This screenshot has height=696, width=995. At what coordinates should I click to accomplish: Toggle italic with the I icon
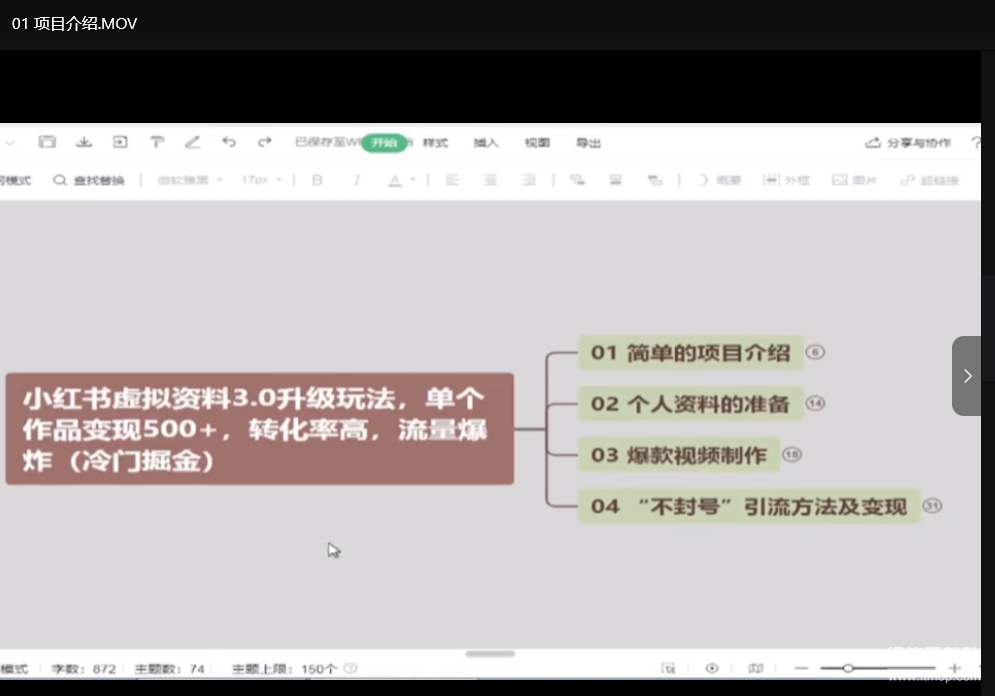pos(357,180)
